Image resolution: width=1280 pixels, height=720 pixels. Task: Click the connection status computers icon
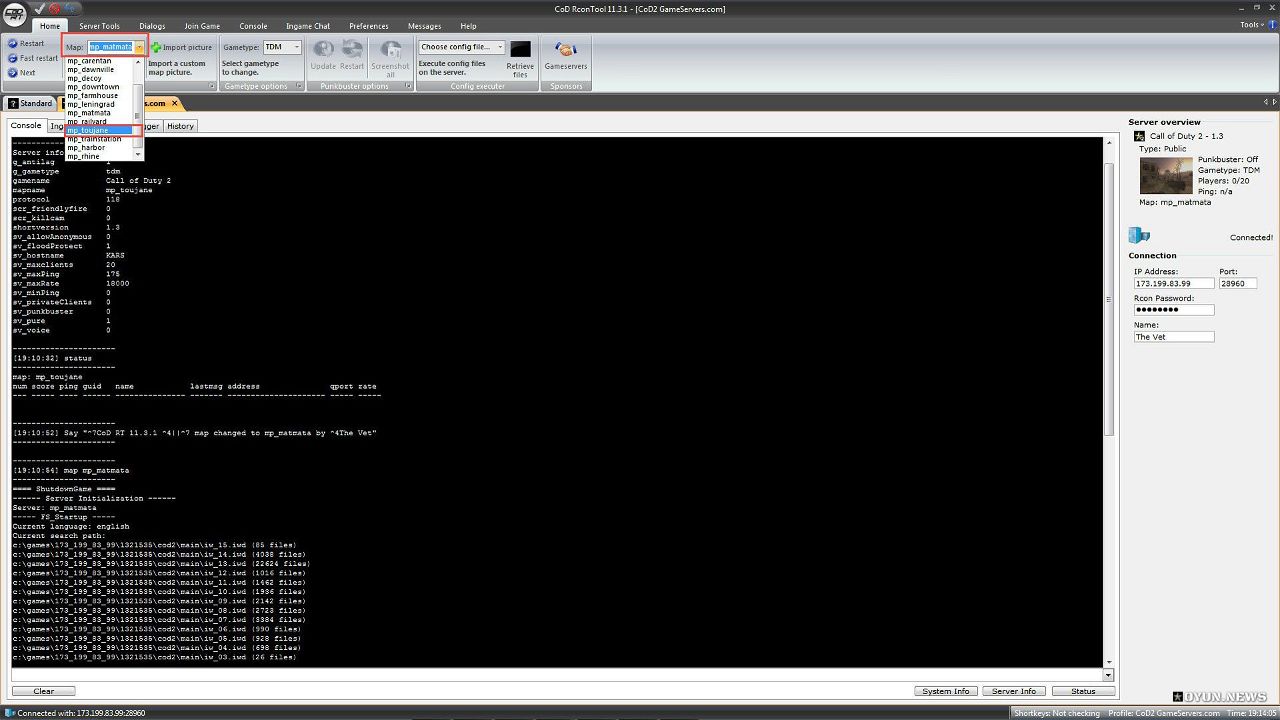point(1139,235)
